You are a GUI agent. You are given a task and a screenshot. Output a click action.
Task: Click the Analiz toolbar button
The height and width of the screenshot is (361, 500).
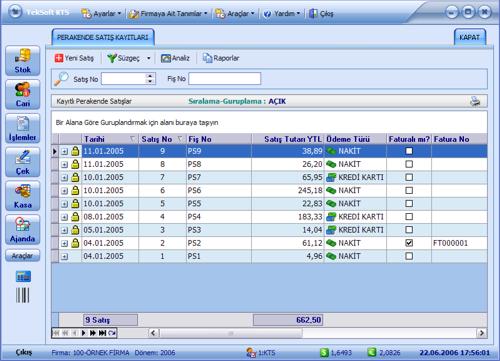[175, 58]
